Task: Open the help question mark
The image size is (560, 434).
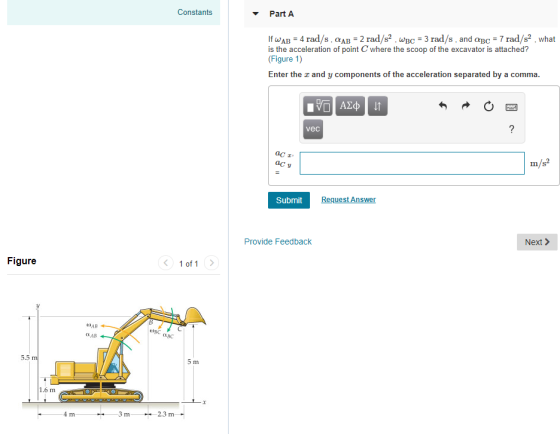Action: 511,129
